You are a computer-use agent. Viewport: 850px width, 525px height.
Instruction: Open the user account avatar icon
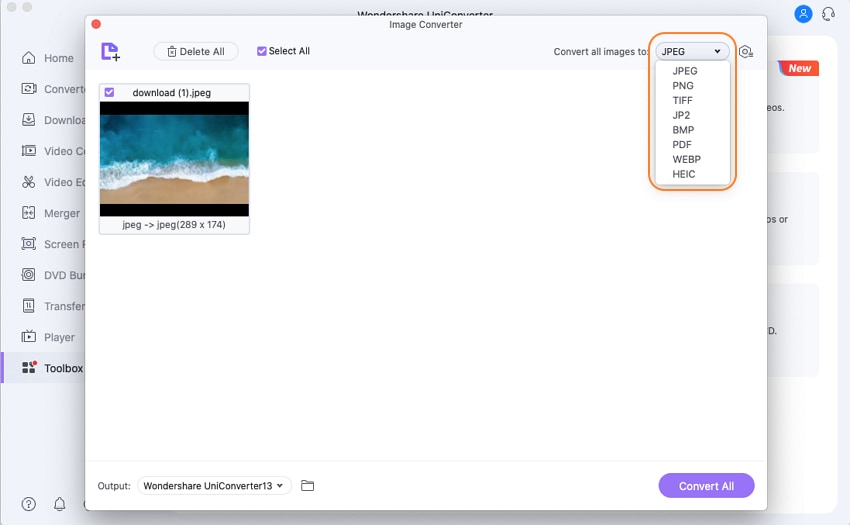tap(803, 14)
